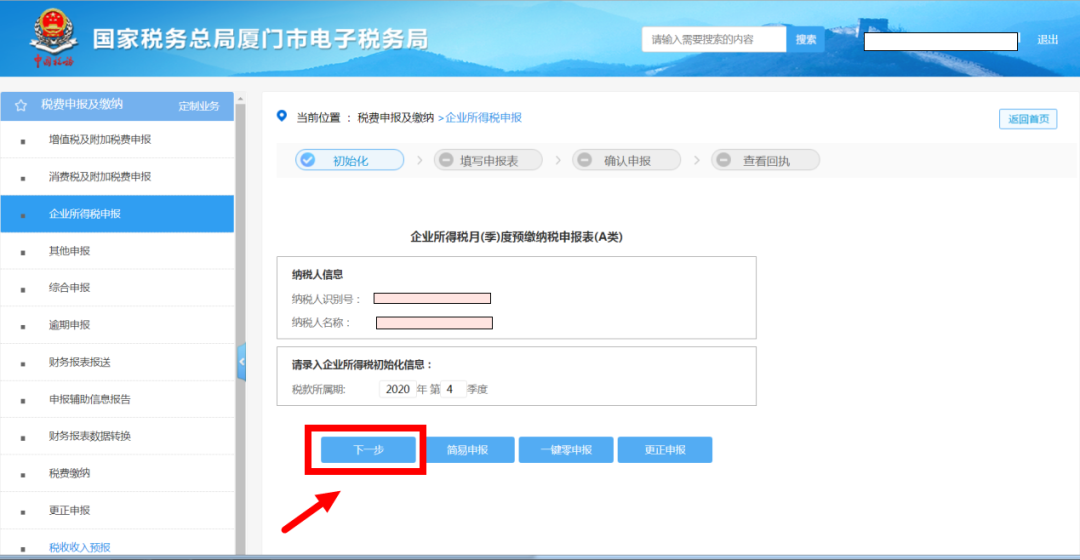This screenshot has width=1080, height=560.
Task: Click the tax bureau emblem logo
Action: [x=54, y=38]
